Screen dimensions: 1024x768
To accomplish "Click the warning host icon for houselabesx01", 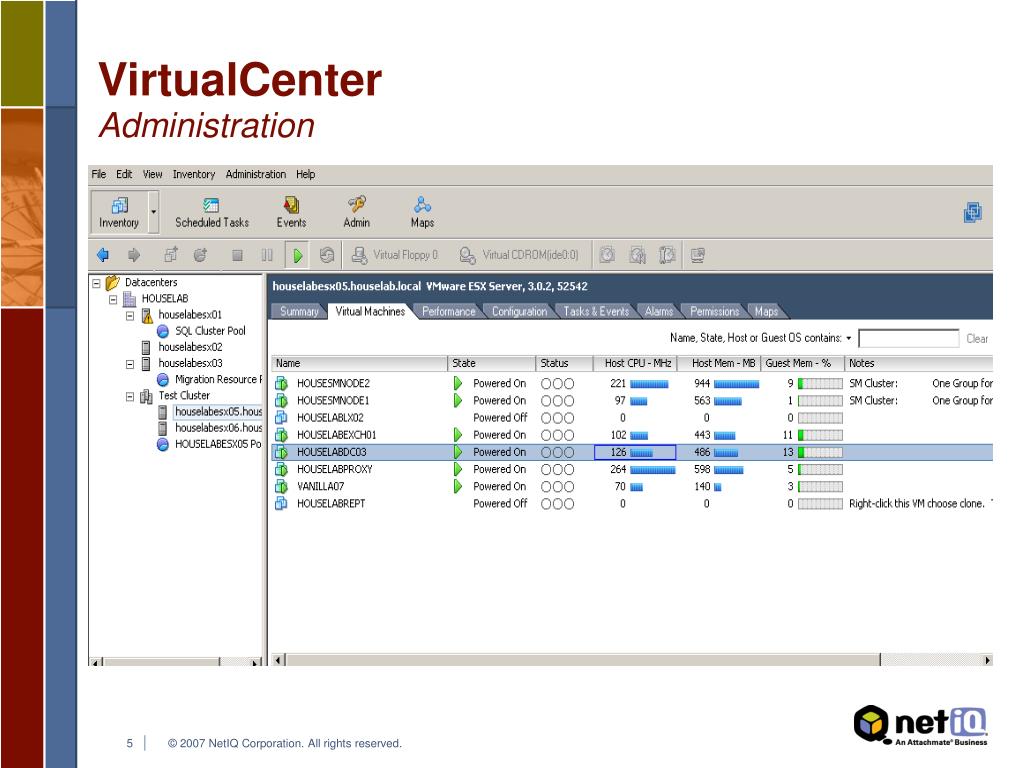I will [x=147, y=315].
